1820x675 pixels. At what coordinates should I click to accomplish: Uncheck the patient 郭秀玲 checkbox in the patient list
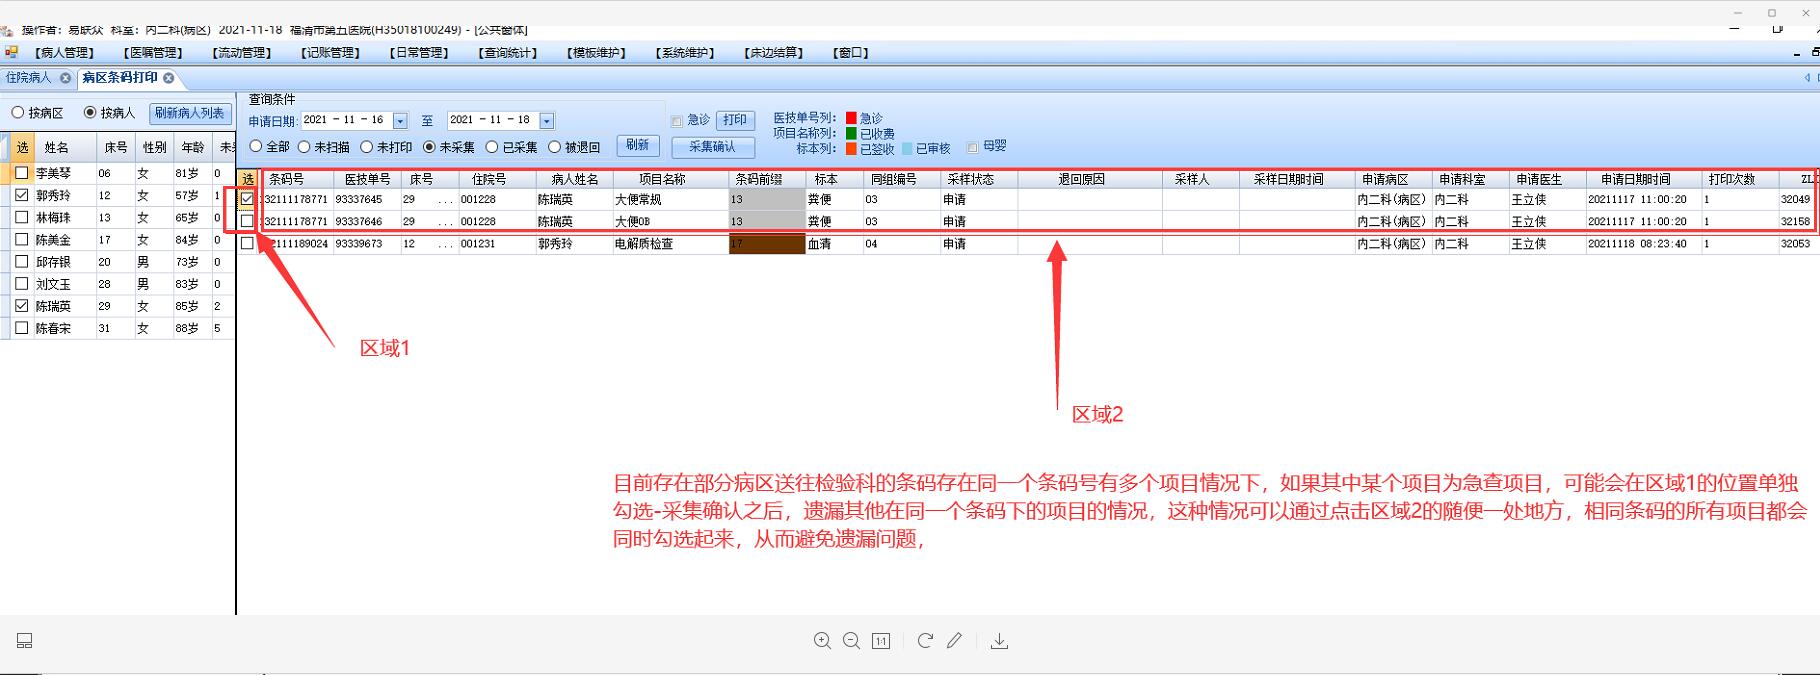coord(21,195)
